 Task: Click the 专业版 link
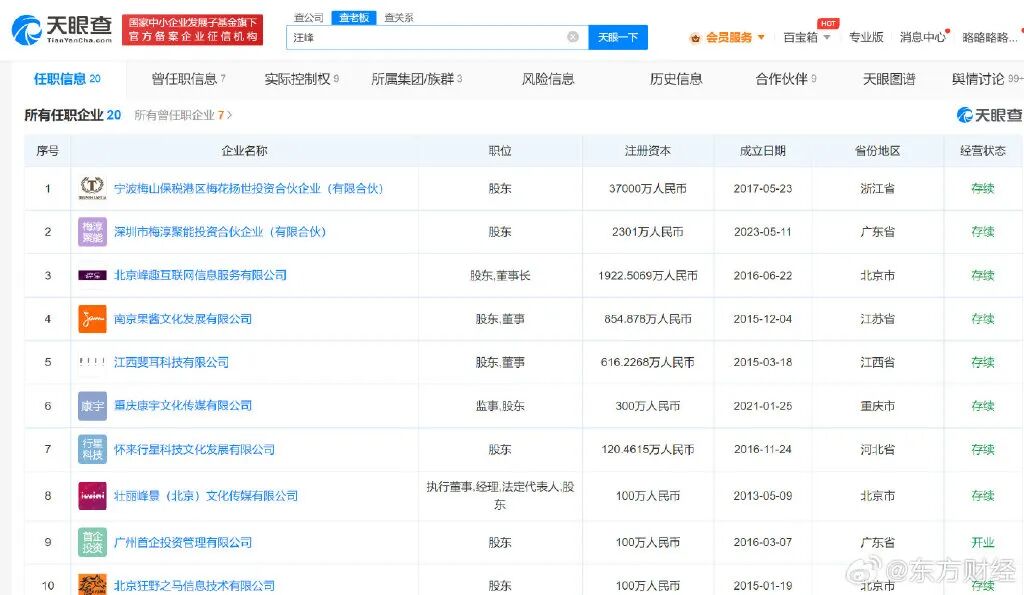click(866, 37)
